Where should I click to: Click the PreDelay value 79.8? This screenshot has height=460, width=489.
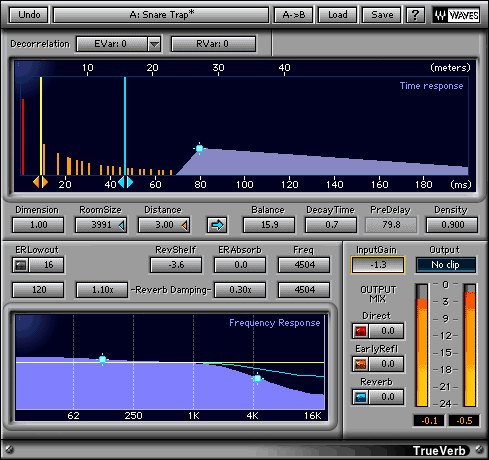click(391, 225)
